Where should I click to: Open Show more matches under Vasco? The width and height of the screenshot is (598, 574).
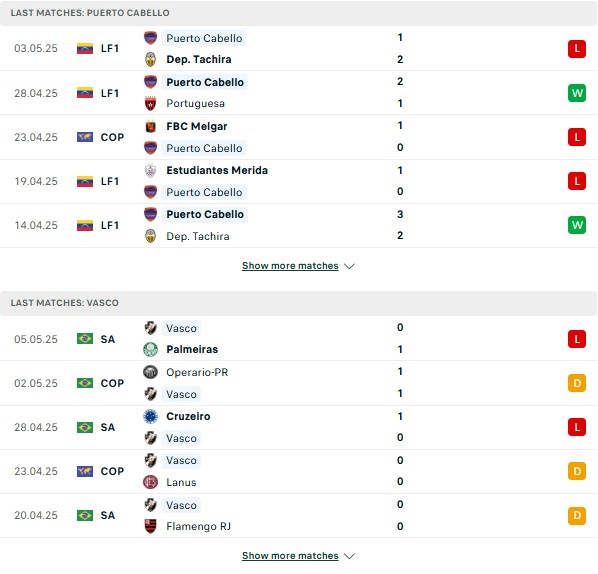pos(290,556)
